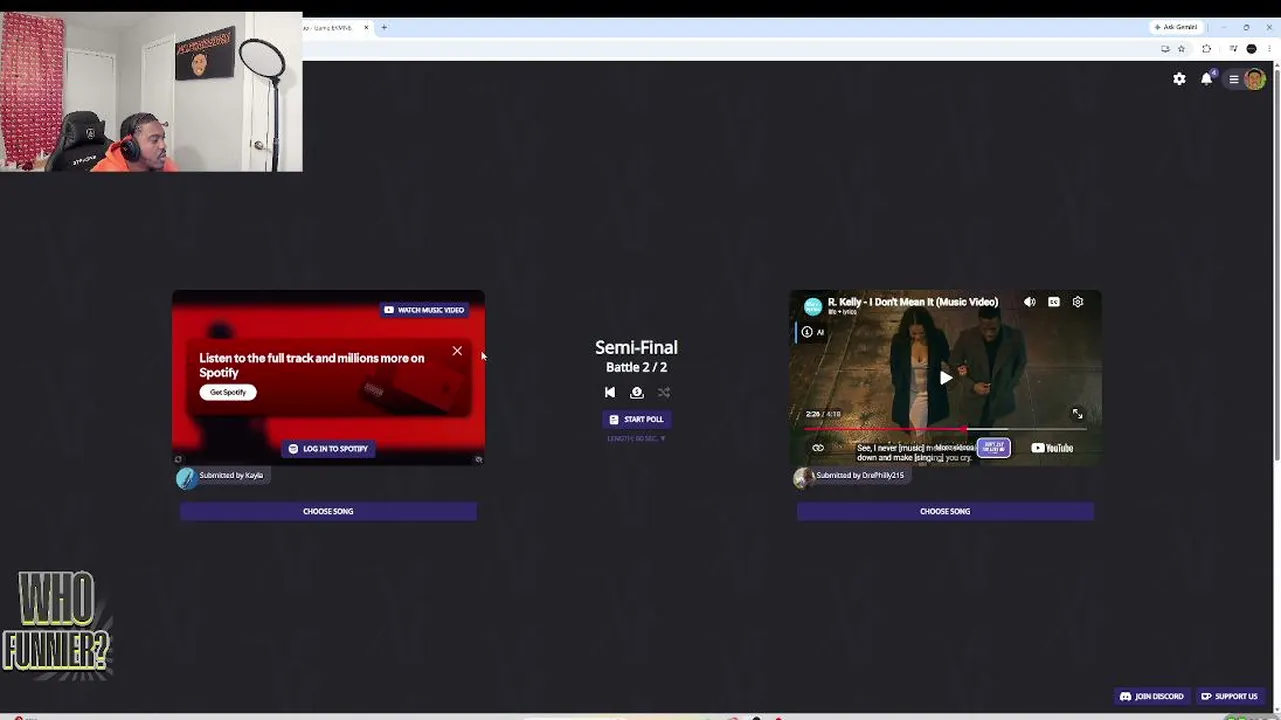1281x720 pixels.
Task: Open the YouTube channel avatar
Action: (x=813, y=306)
